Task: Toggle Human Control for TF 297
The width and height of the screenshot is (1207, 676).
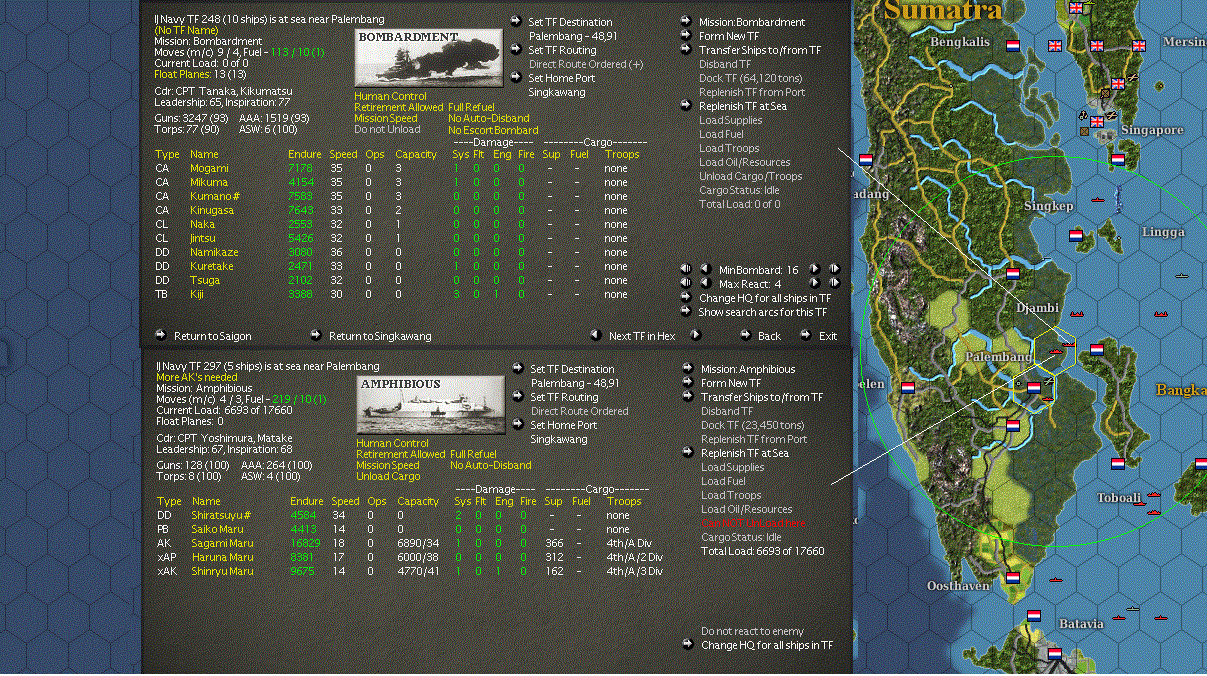Action: [392, 443]
